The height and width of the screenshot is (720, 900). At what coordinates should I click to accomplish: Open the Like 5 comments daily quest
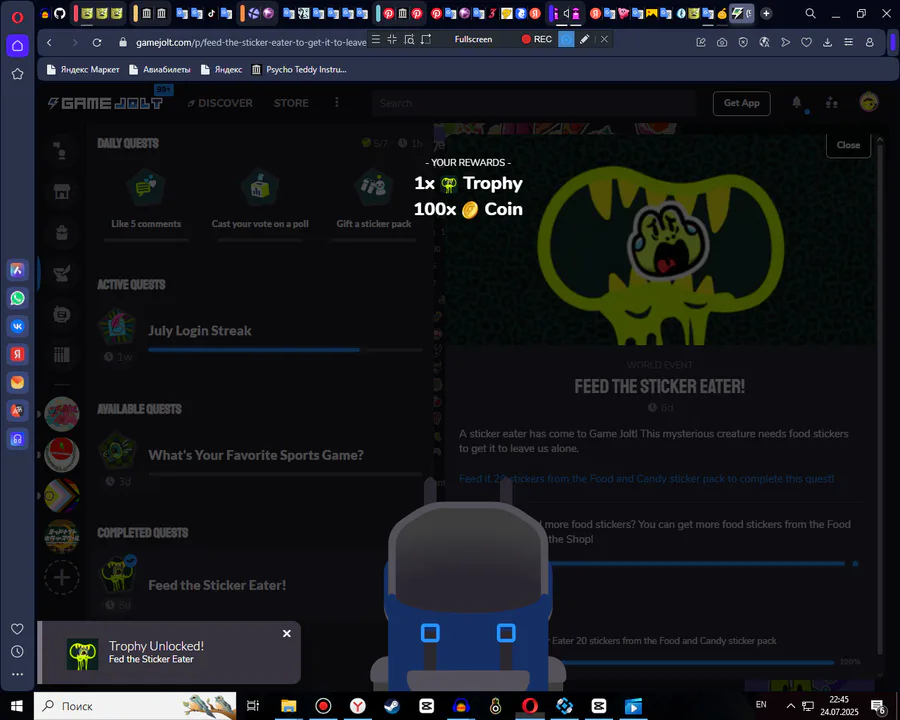point(146,202)
